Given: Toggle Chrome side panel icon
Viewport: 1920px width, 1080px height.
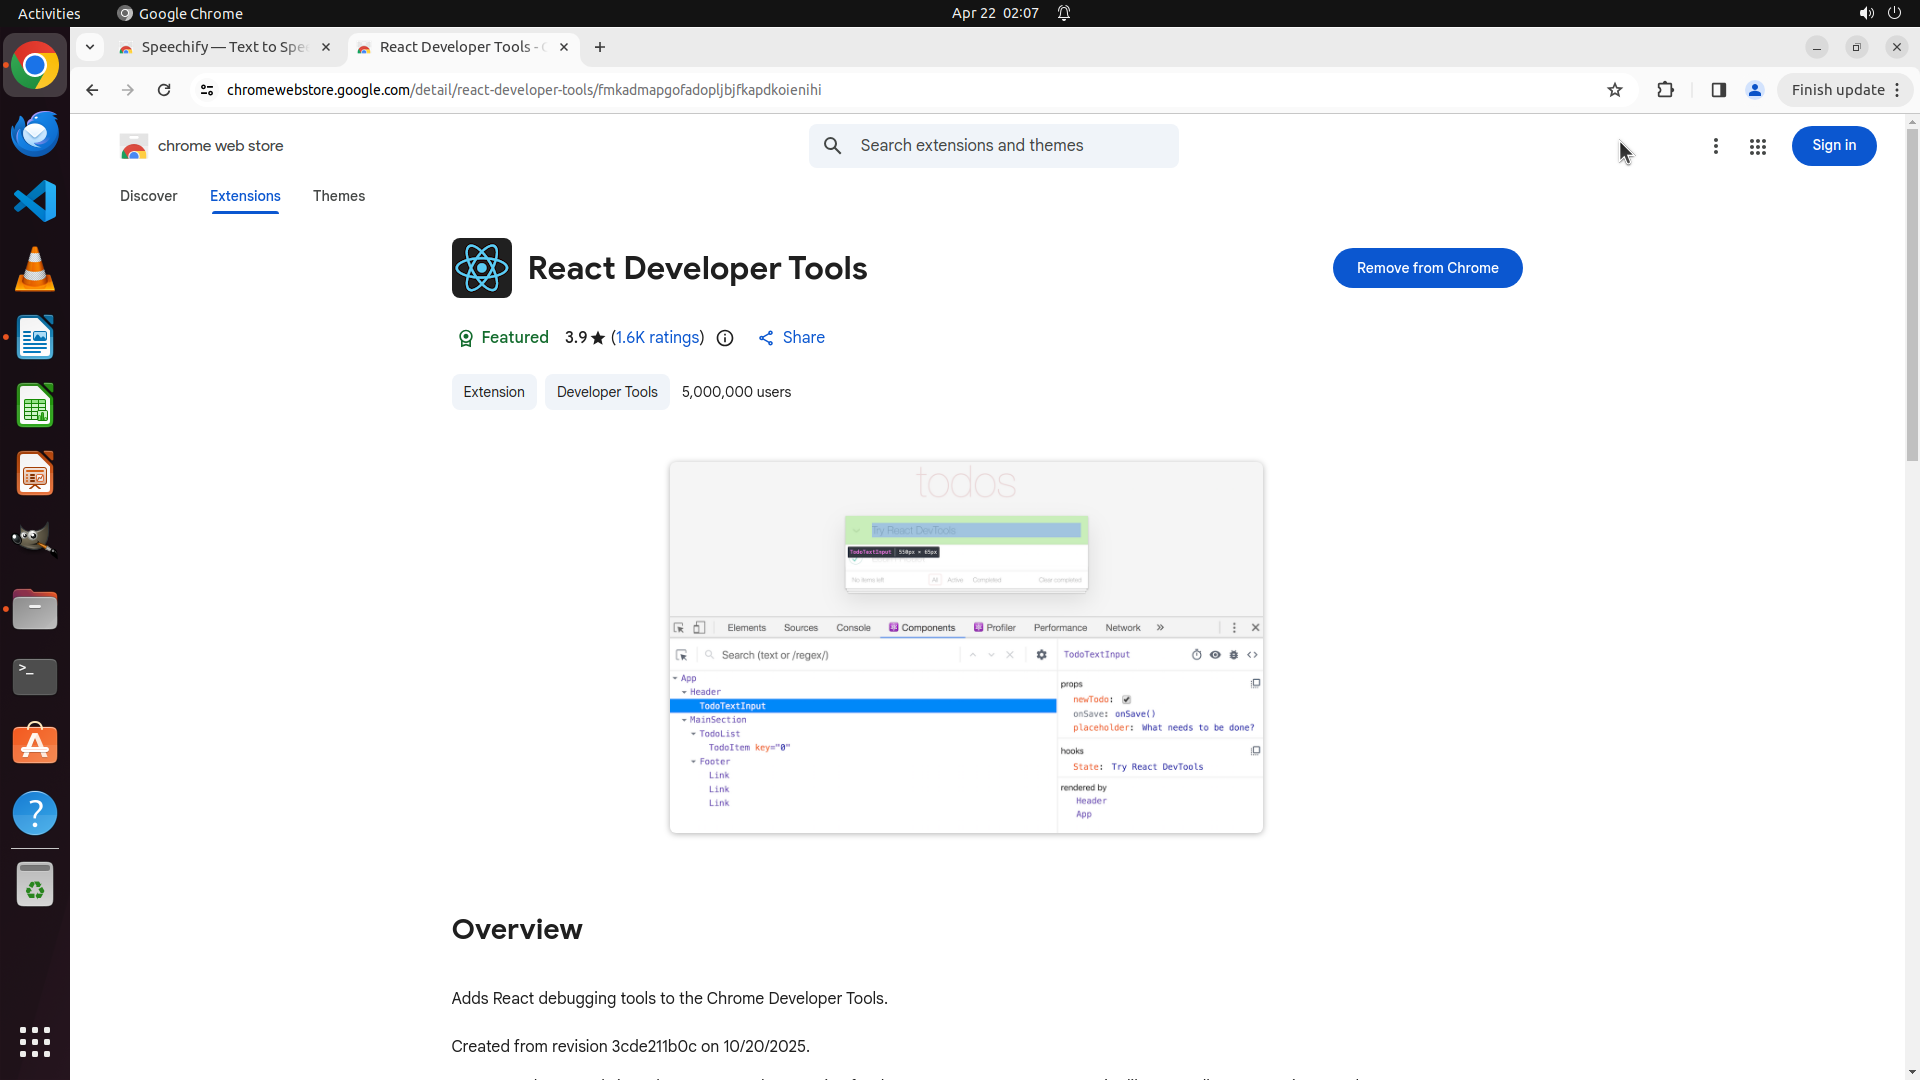Looking at the screenshot, I should point(1718,90).
